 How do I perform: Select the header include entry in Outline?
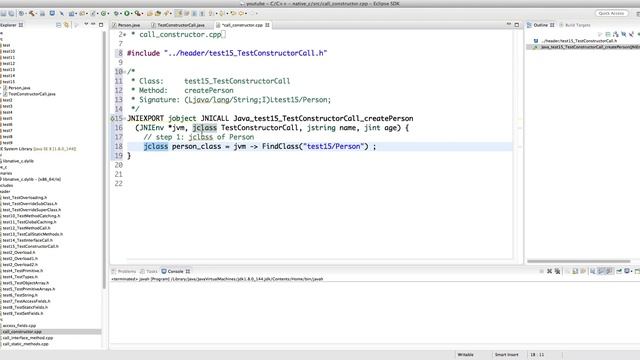579,41
